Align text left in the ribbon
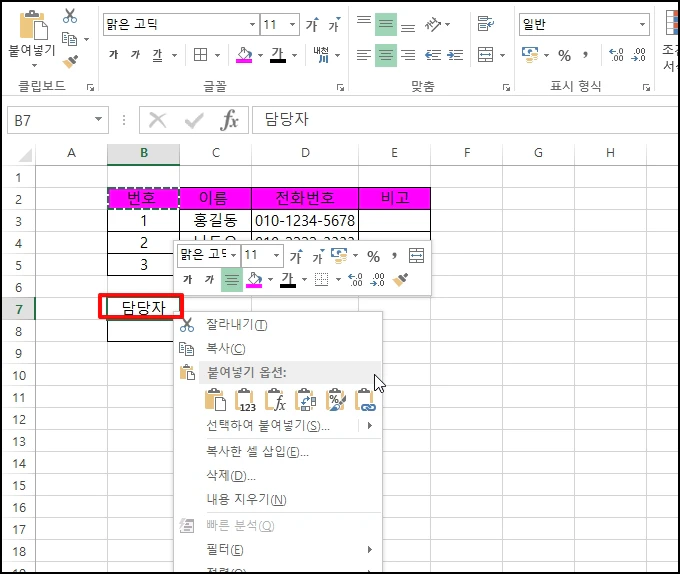 (x=363, y=55)
